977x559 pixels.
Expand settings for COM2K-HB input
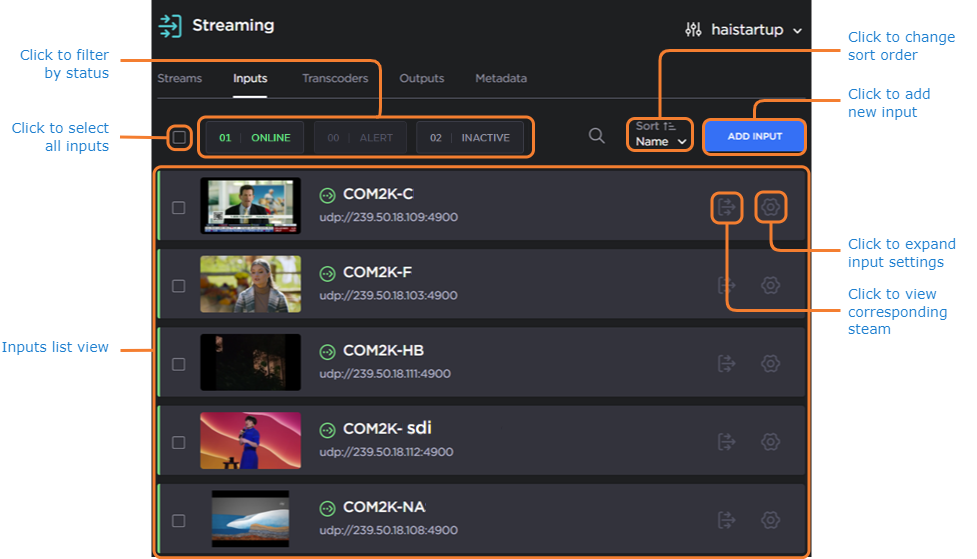tap(770, 363)
